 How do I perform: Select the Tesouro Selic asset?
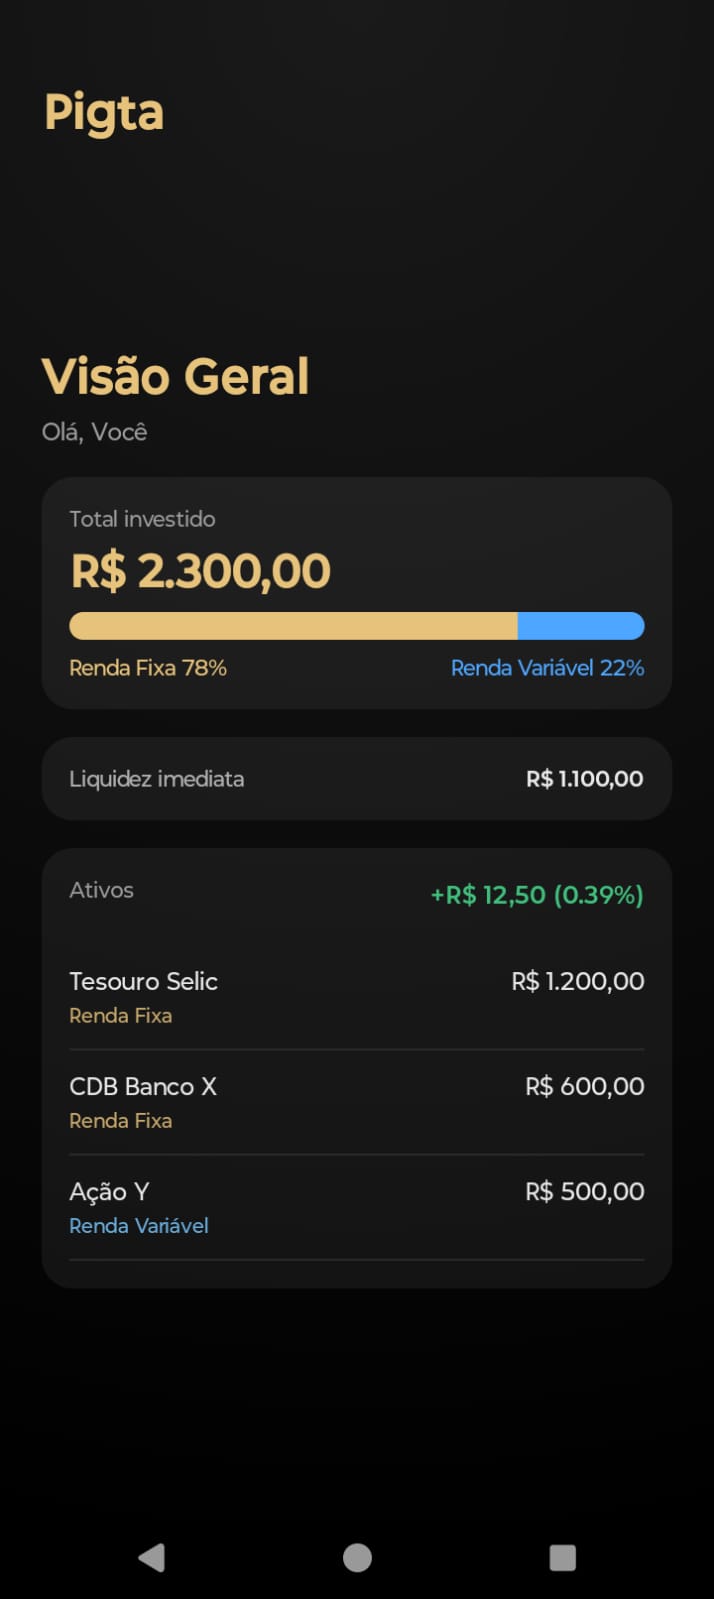[143, 981]
